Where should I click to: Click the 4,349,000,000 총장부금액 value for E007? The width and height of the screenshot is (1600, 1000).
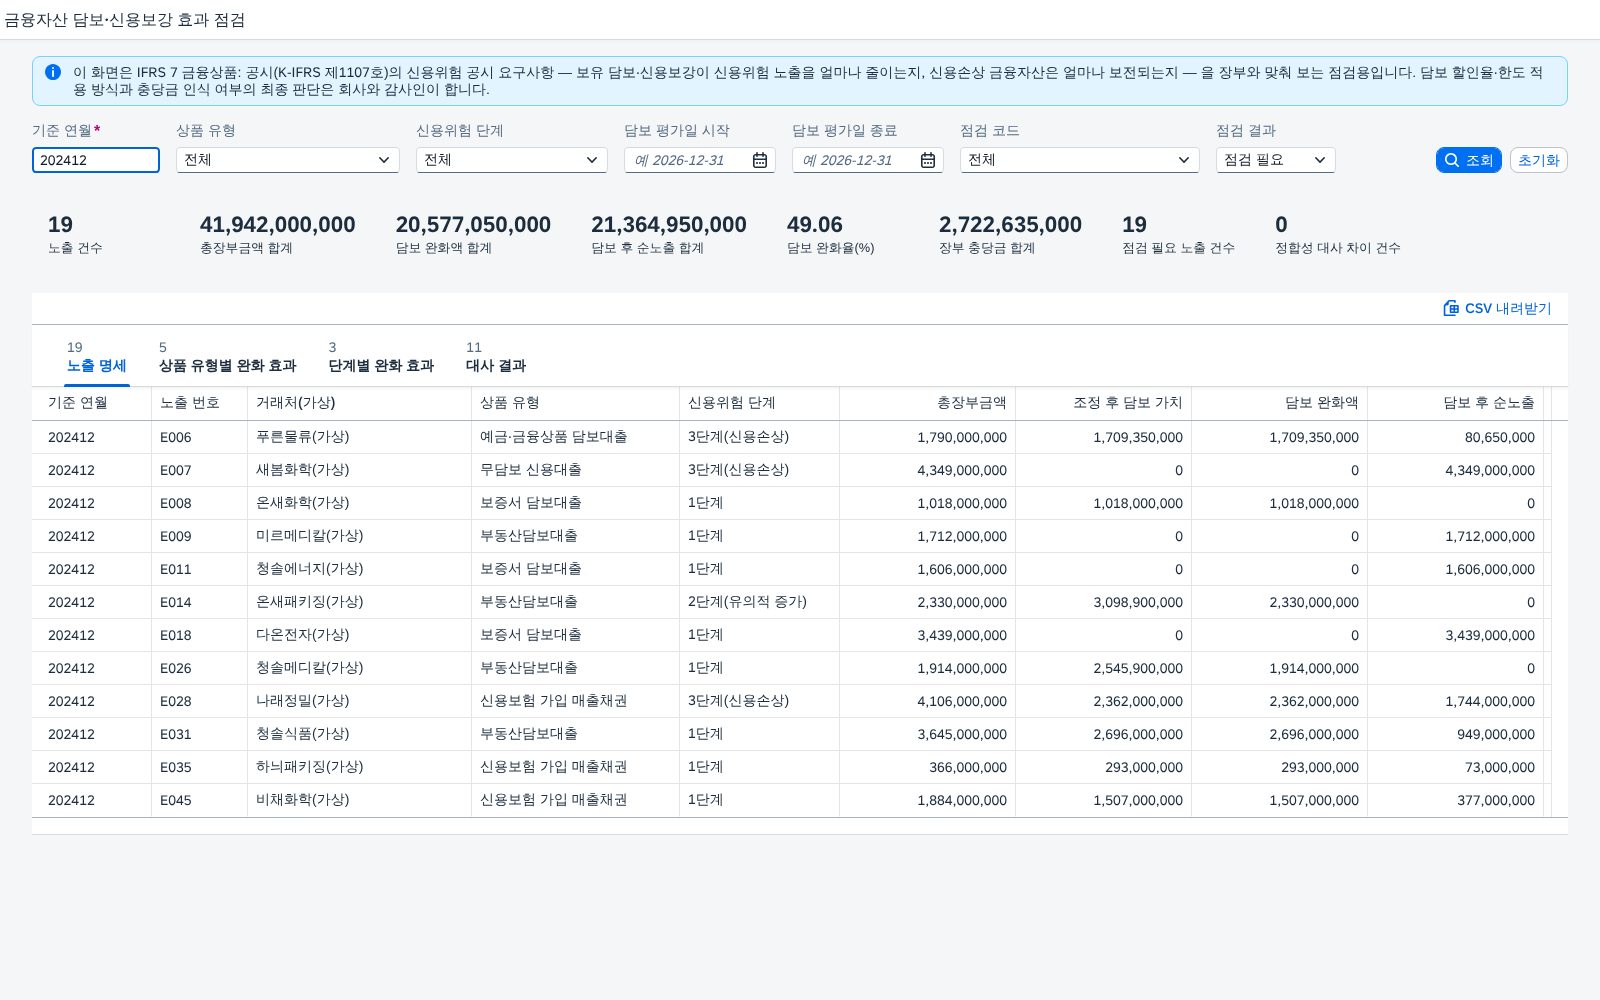pyautogui.click(x=928, y=470)
